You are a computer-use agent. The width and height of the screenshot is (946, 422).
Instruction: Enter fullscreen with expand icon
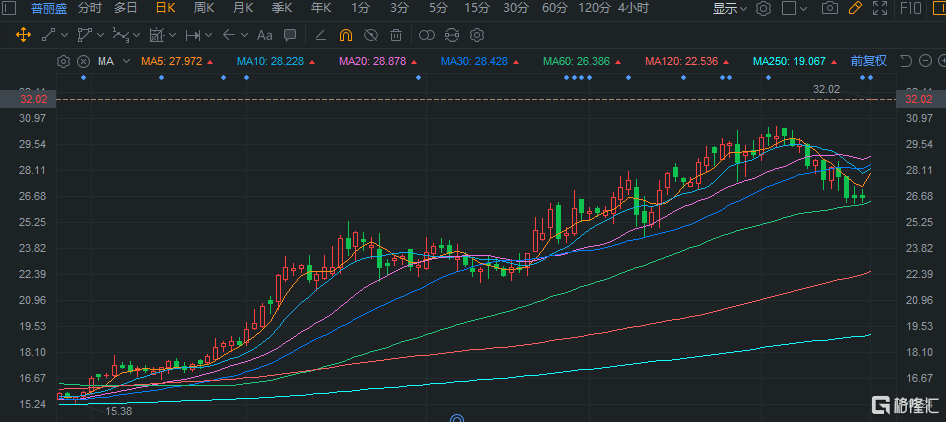click(x=880, y=8)
